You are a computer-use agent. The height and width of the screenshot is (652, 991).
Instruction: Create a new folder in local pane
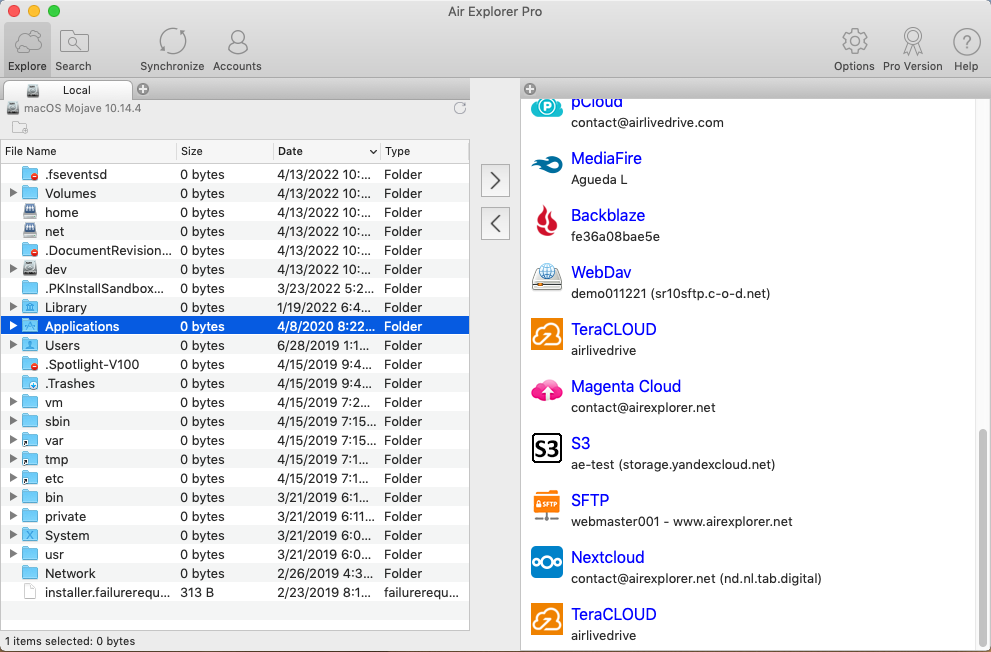20,128
